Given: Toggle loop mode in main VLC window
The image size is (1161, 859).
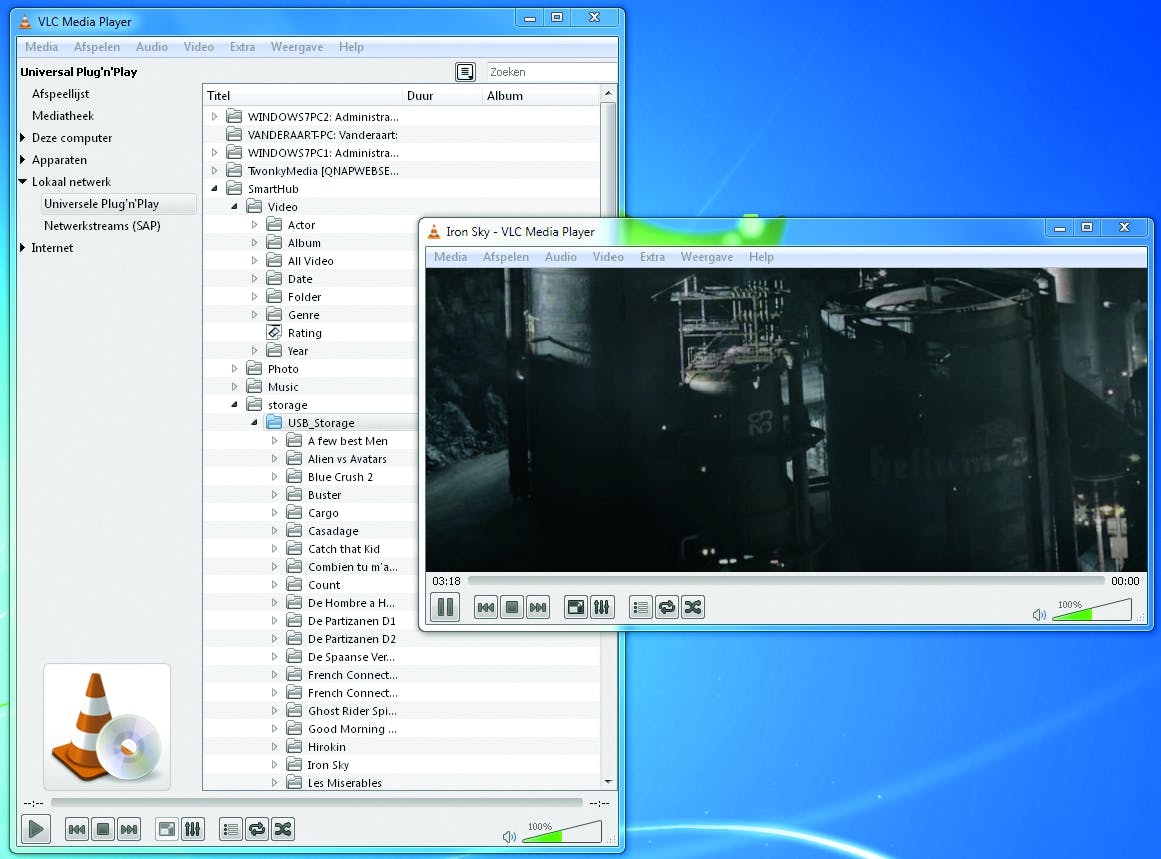Looking at the screenshot, I should click(257, 829).
